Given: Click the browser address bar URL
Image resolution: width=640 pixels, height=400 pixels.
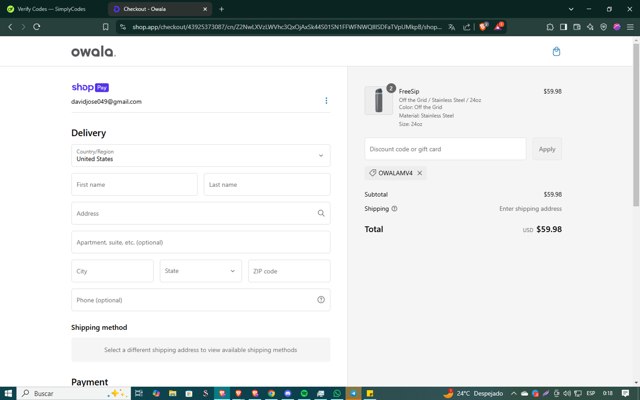Looking at the screenshot, I should click(287, 27).
